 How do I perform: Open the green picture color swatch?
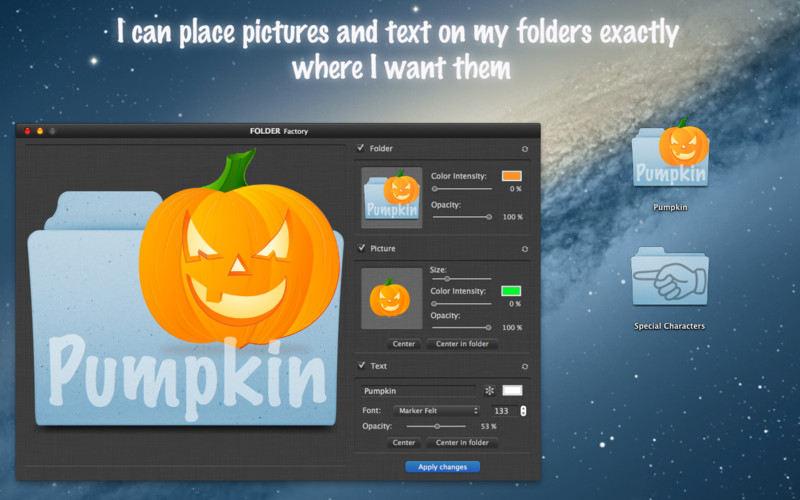coord(511,291)
